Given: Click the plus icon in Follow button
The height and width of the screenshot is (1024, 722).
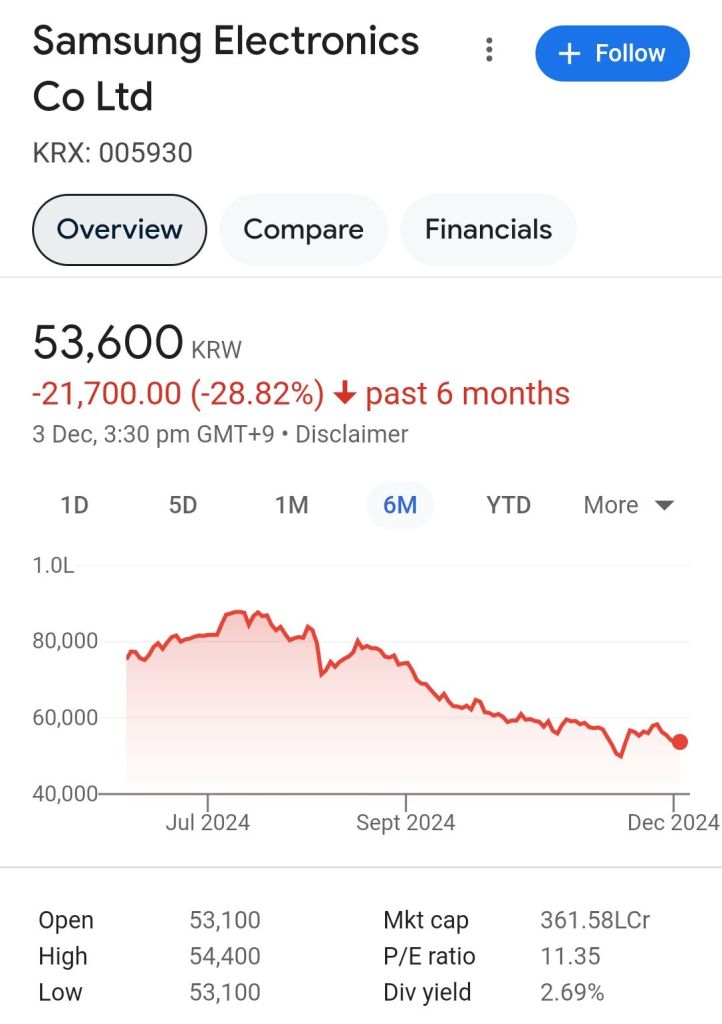Looking at the screenshot, I should 569,54.
